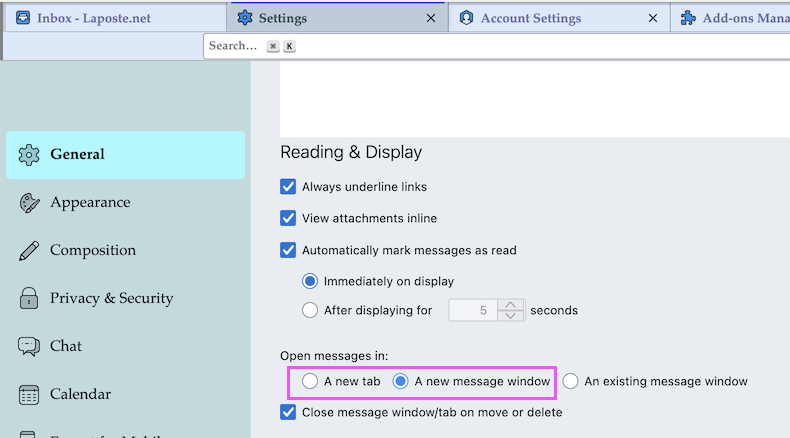
Task: Click the Privacy padlock icon
Action: tap(29, 298)
